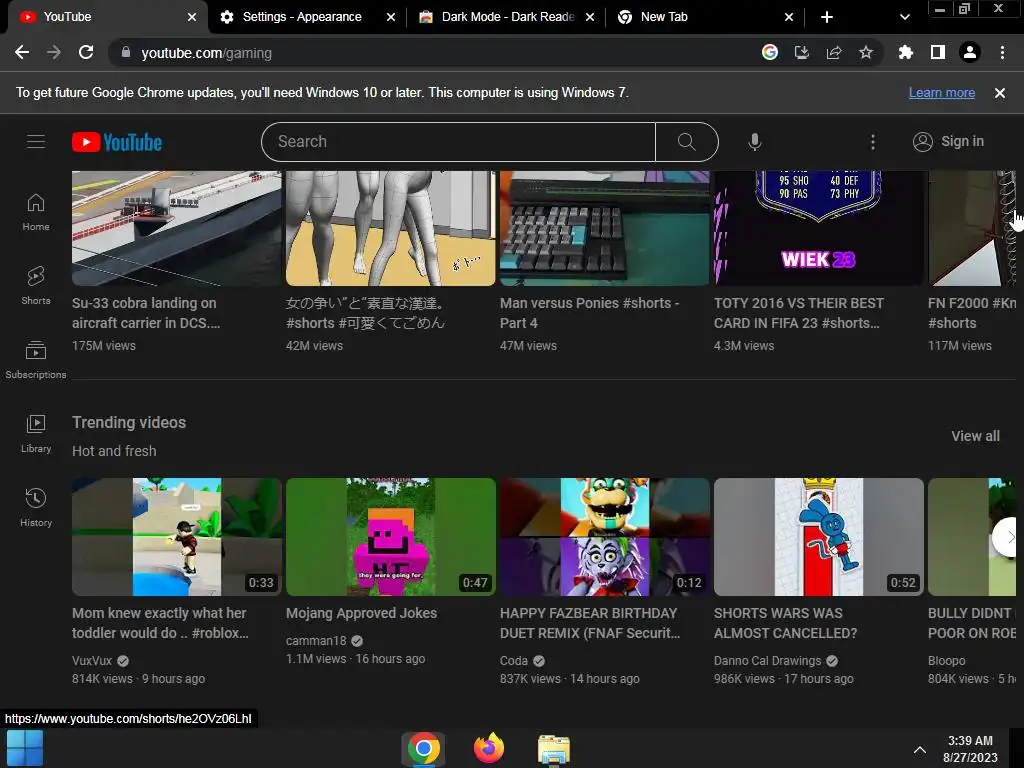Open the Japanese-titled #shorts thumbnail

(x=391, y=228)
